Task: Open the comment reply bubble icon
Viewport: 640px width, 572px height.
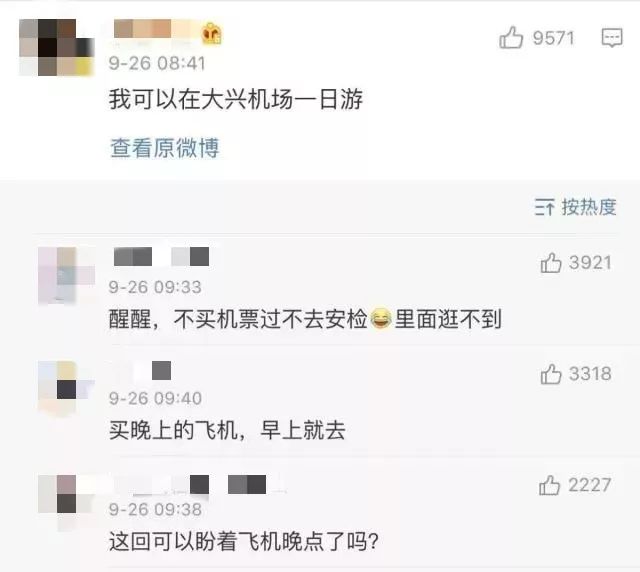Action: 612,38
